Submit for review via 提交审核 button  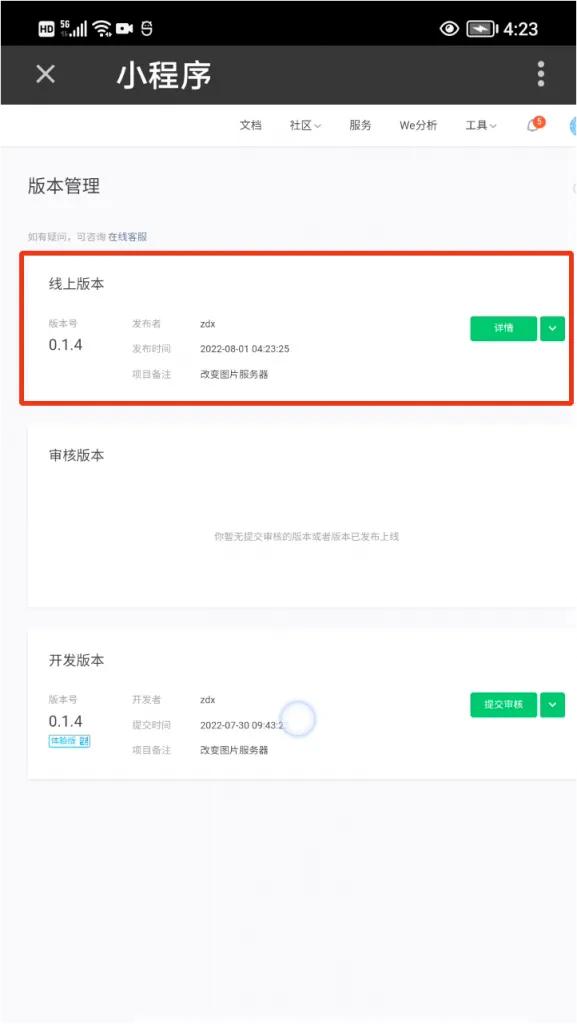point(503,704)
